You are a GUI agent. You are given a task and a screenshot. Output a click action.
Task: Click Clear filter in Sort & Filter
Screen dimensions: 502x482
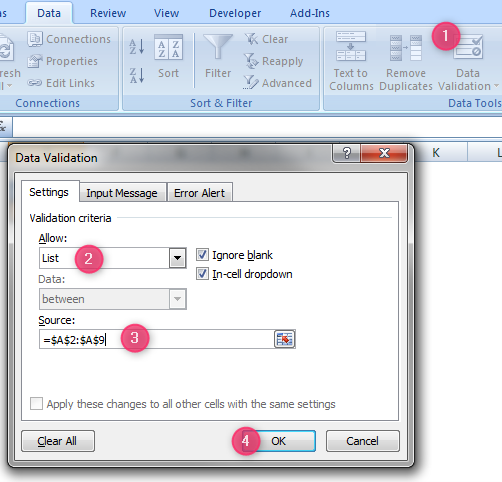click(x=266, y=39)
